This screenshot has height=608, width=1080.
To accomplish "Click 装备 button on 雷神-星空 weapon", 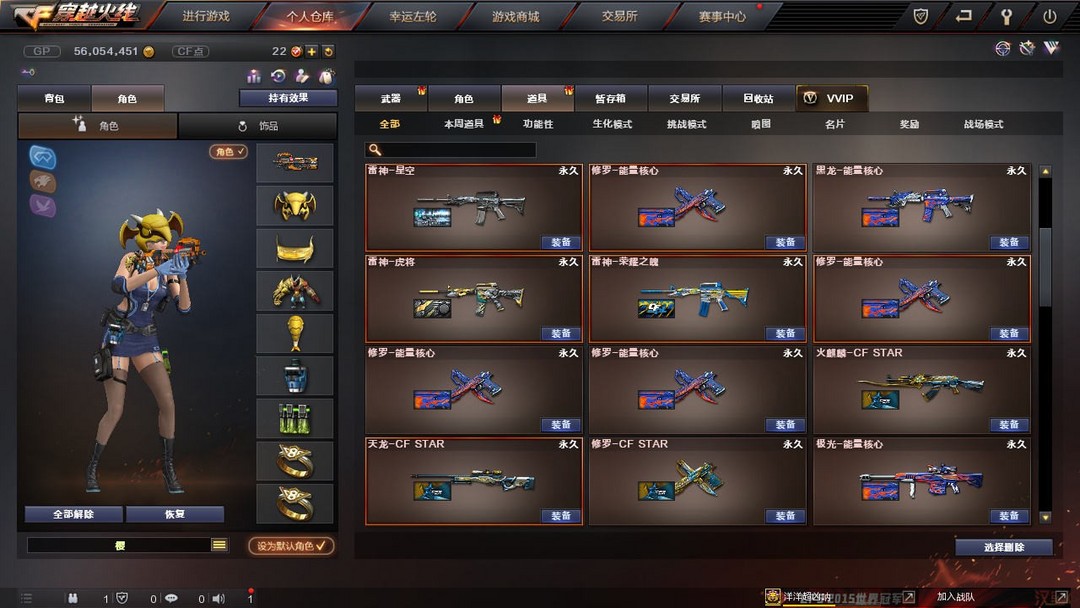I will (x=561, y=242).
